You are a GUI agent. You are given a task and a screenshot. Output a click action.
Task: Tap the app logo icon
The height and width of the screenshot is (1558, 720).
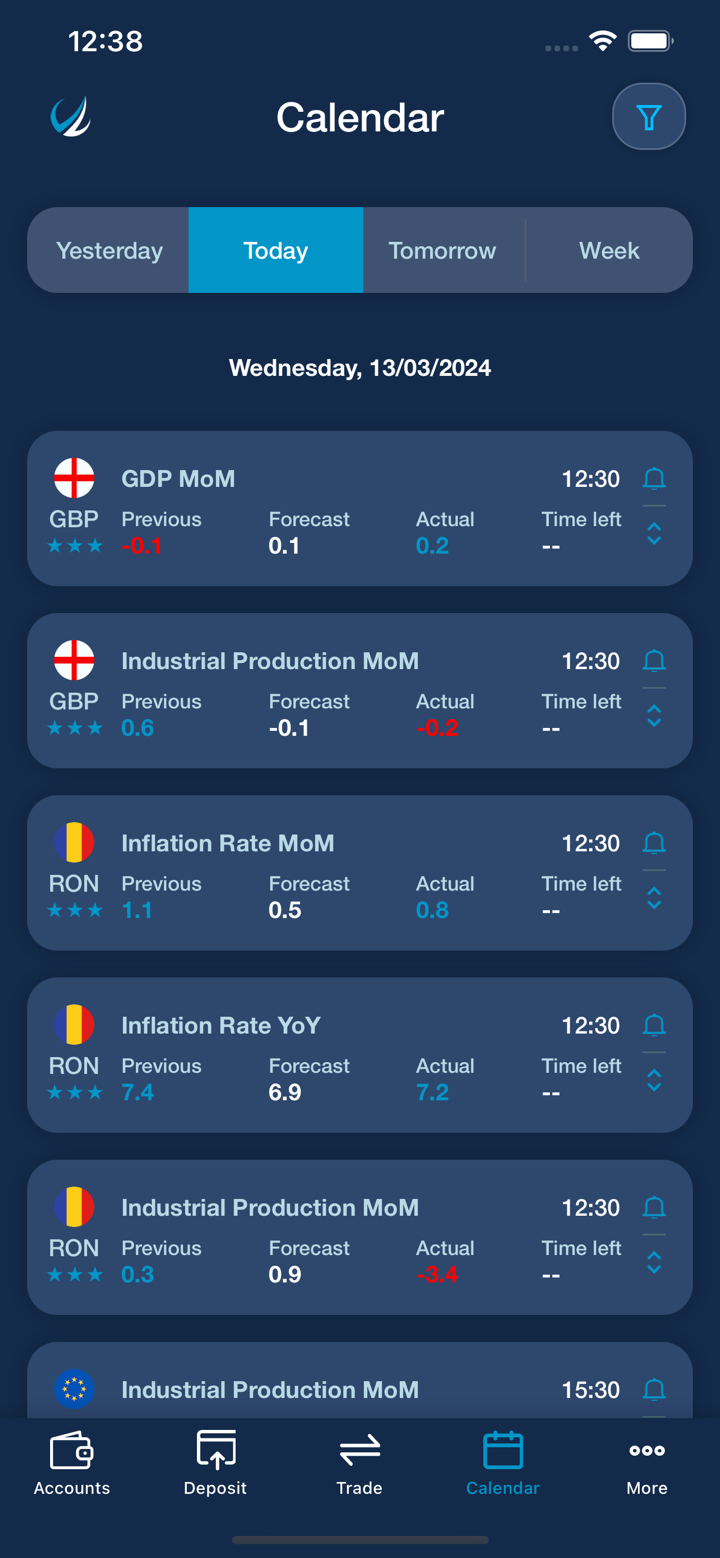(x=71, y=118)
